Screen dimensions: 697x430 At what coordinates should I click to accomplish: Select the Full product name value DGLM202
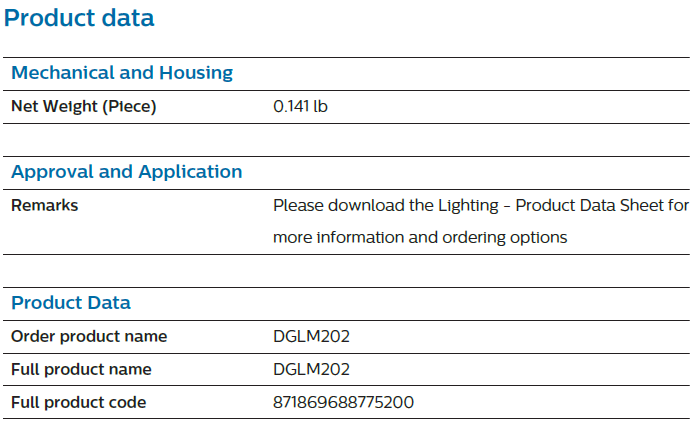(312, 370)
